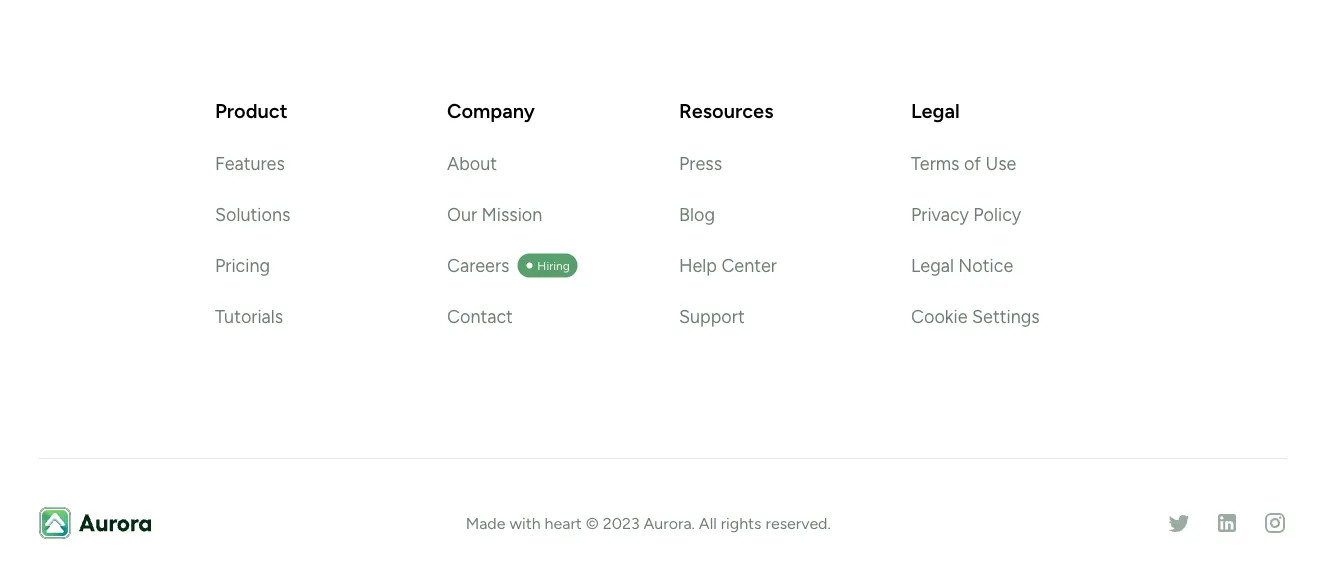Image resolution: width=1326 pixels, height=587 pixels.
Task: Click the Aurora logo icon
Action: tap(55, 523)
